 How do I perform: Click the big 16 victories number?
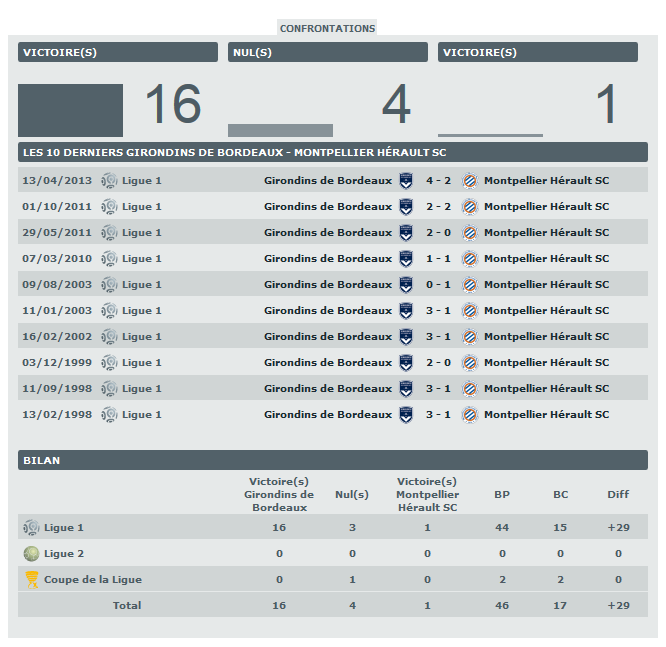click(173, 104)
